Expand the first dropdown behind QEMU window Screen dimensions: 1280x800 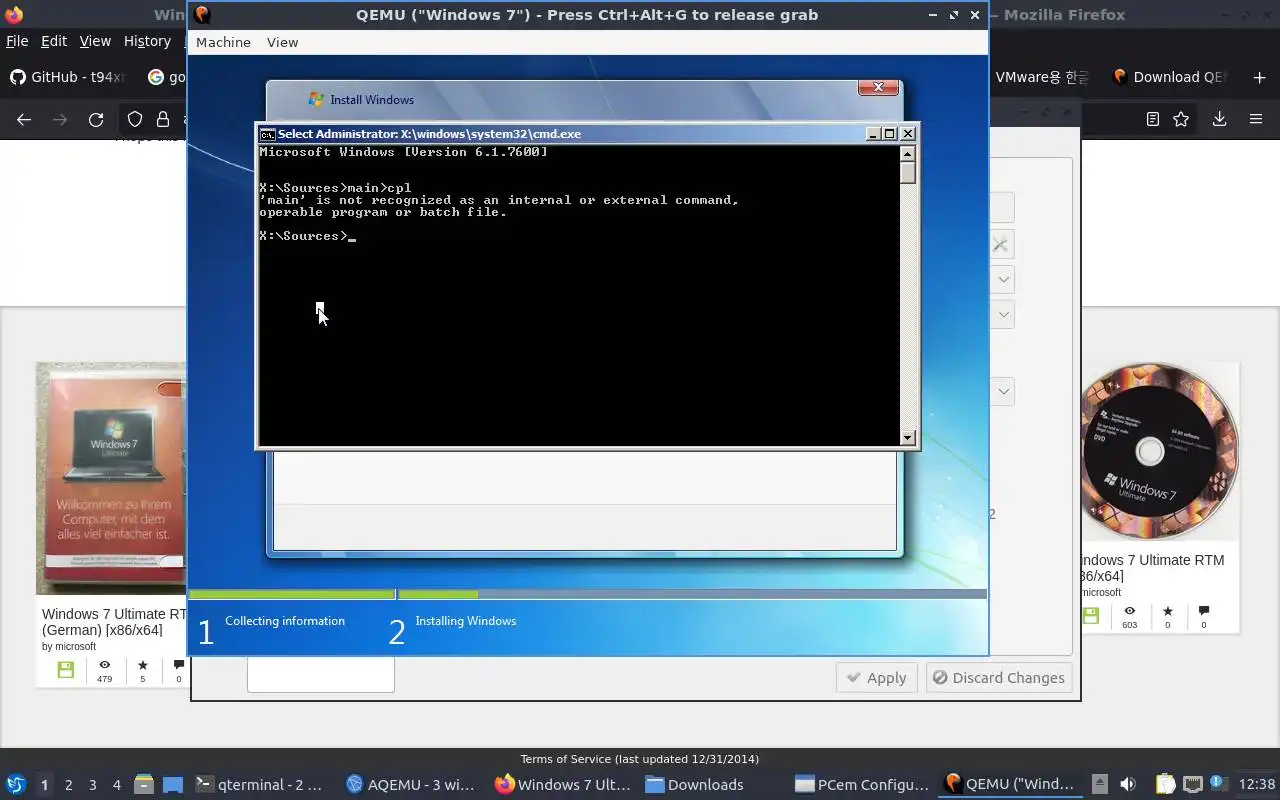tap(1004, 279)
